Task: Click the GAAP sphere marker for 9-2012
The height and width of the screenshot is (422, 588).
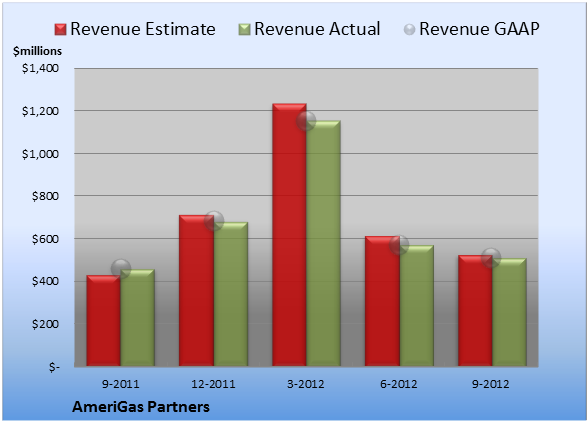Action: [491, 258]
